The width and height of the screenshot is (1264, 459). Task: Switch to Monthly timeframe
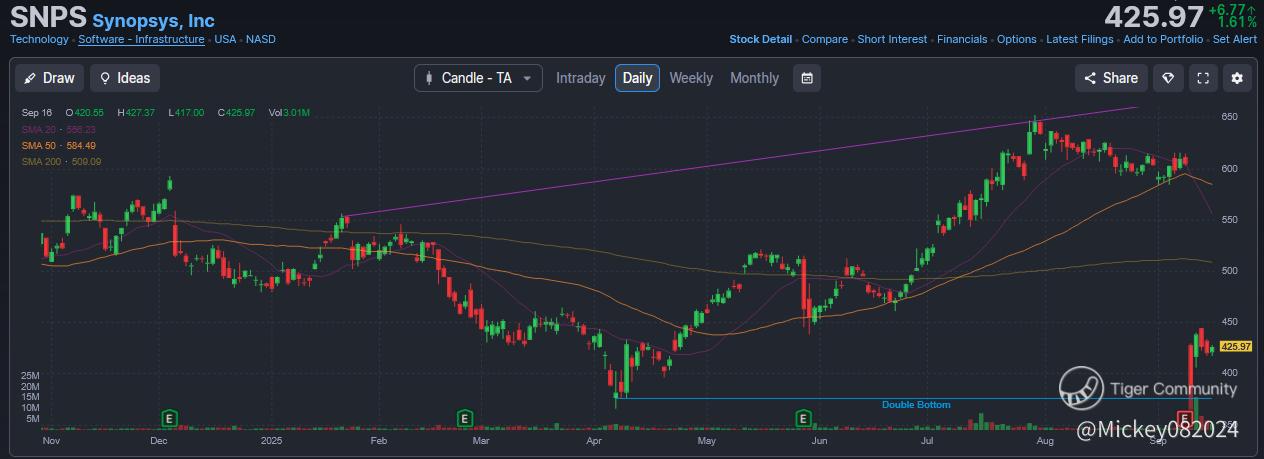pyautogui.click(x=754, y=78)
